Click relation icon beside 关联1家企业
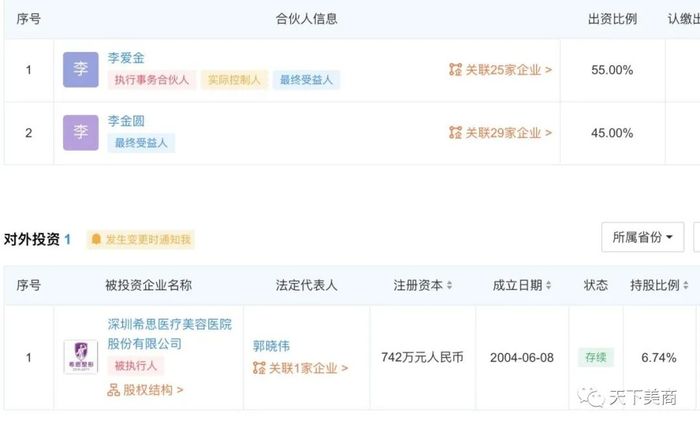The height and width of the screenshot is (428, 700). click(259, 368)
